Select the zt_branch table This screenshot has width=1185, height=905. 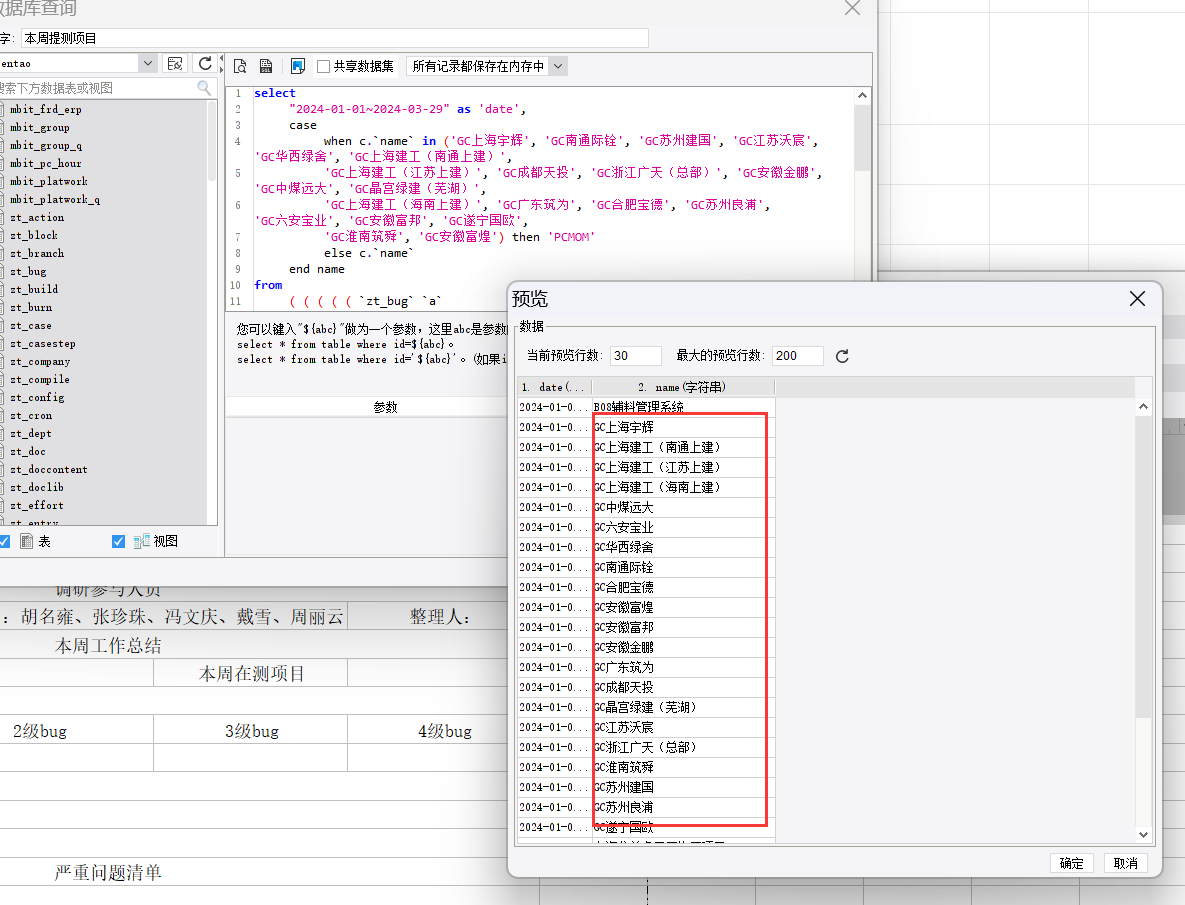pyautogui.click(x=36, y=253)
